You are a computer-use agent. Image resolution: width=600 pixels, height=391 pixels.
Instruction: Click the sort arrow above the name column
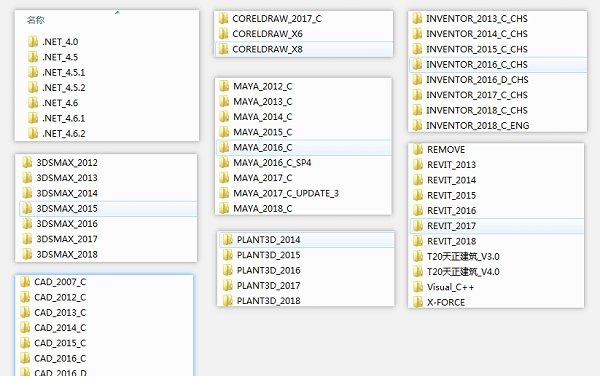pyautogui.click(x=117, y=13)
